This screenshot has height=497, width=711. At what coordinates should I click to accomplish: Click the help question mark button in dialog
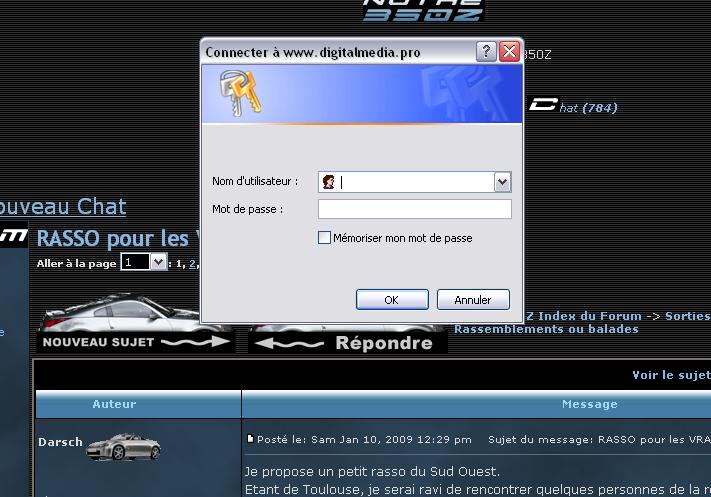click(x=486, y=52)
